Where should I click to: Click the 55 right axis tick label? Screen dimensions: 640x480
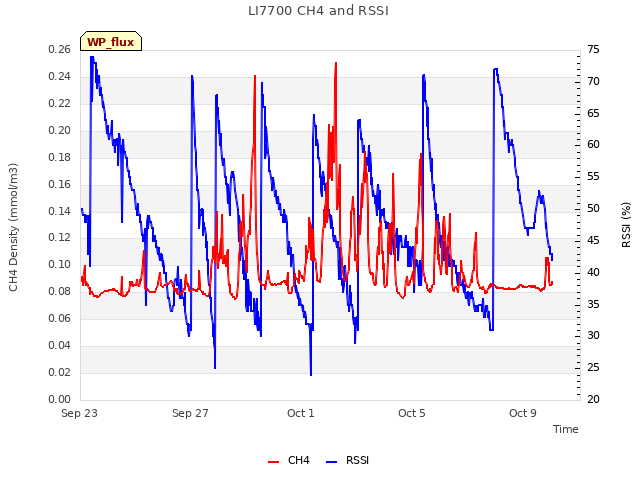pos(593,176)
